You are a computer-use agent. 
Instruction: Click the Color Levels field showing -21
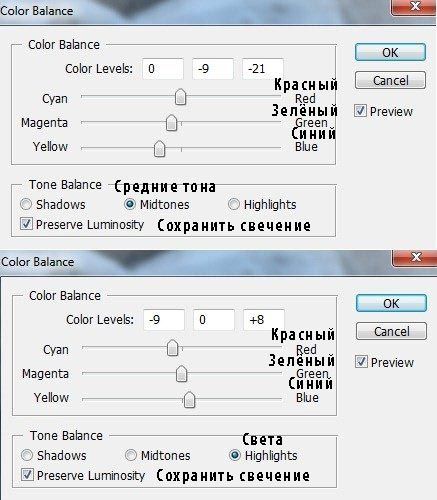tap(263, 69)
